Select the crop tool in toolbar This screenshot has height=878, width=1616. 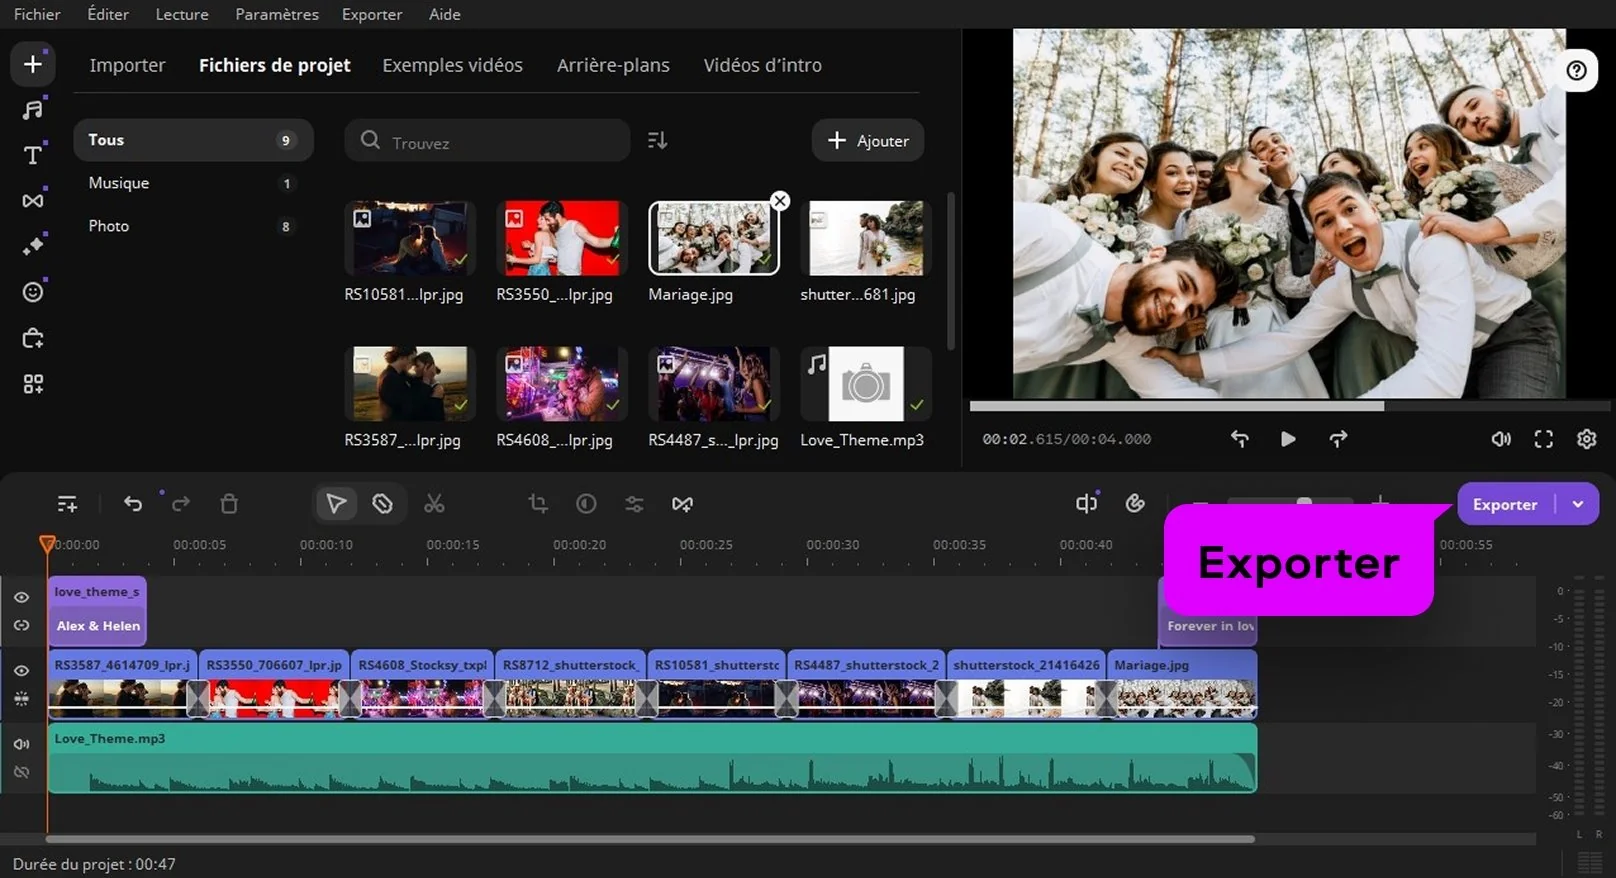pos(538,504)
